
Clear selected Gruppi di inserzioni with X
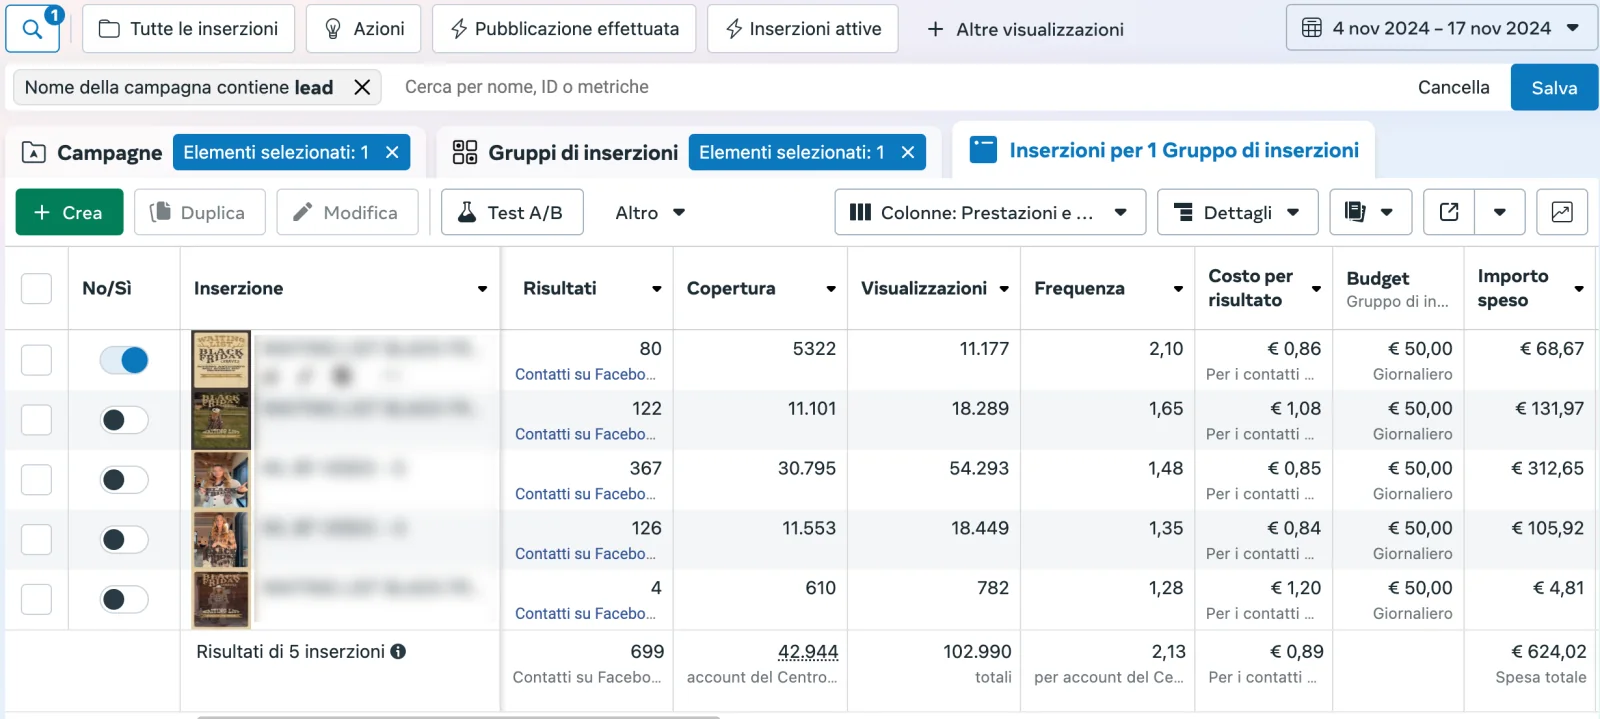tap(908, 152)
